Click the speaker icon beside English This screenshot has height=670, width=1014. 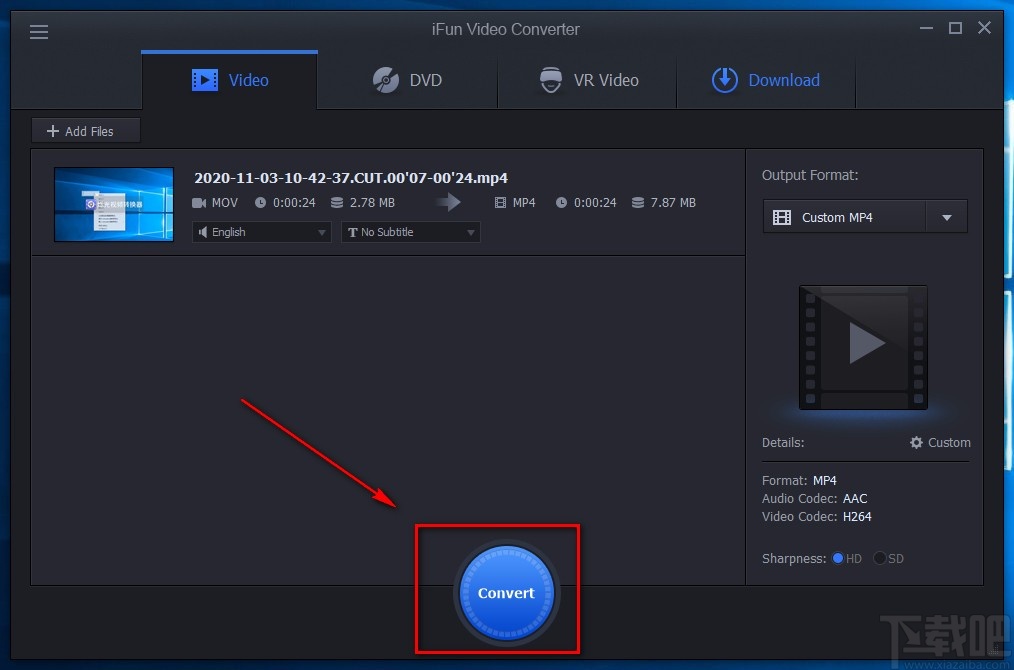point(203,232)
